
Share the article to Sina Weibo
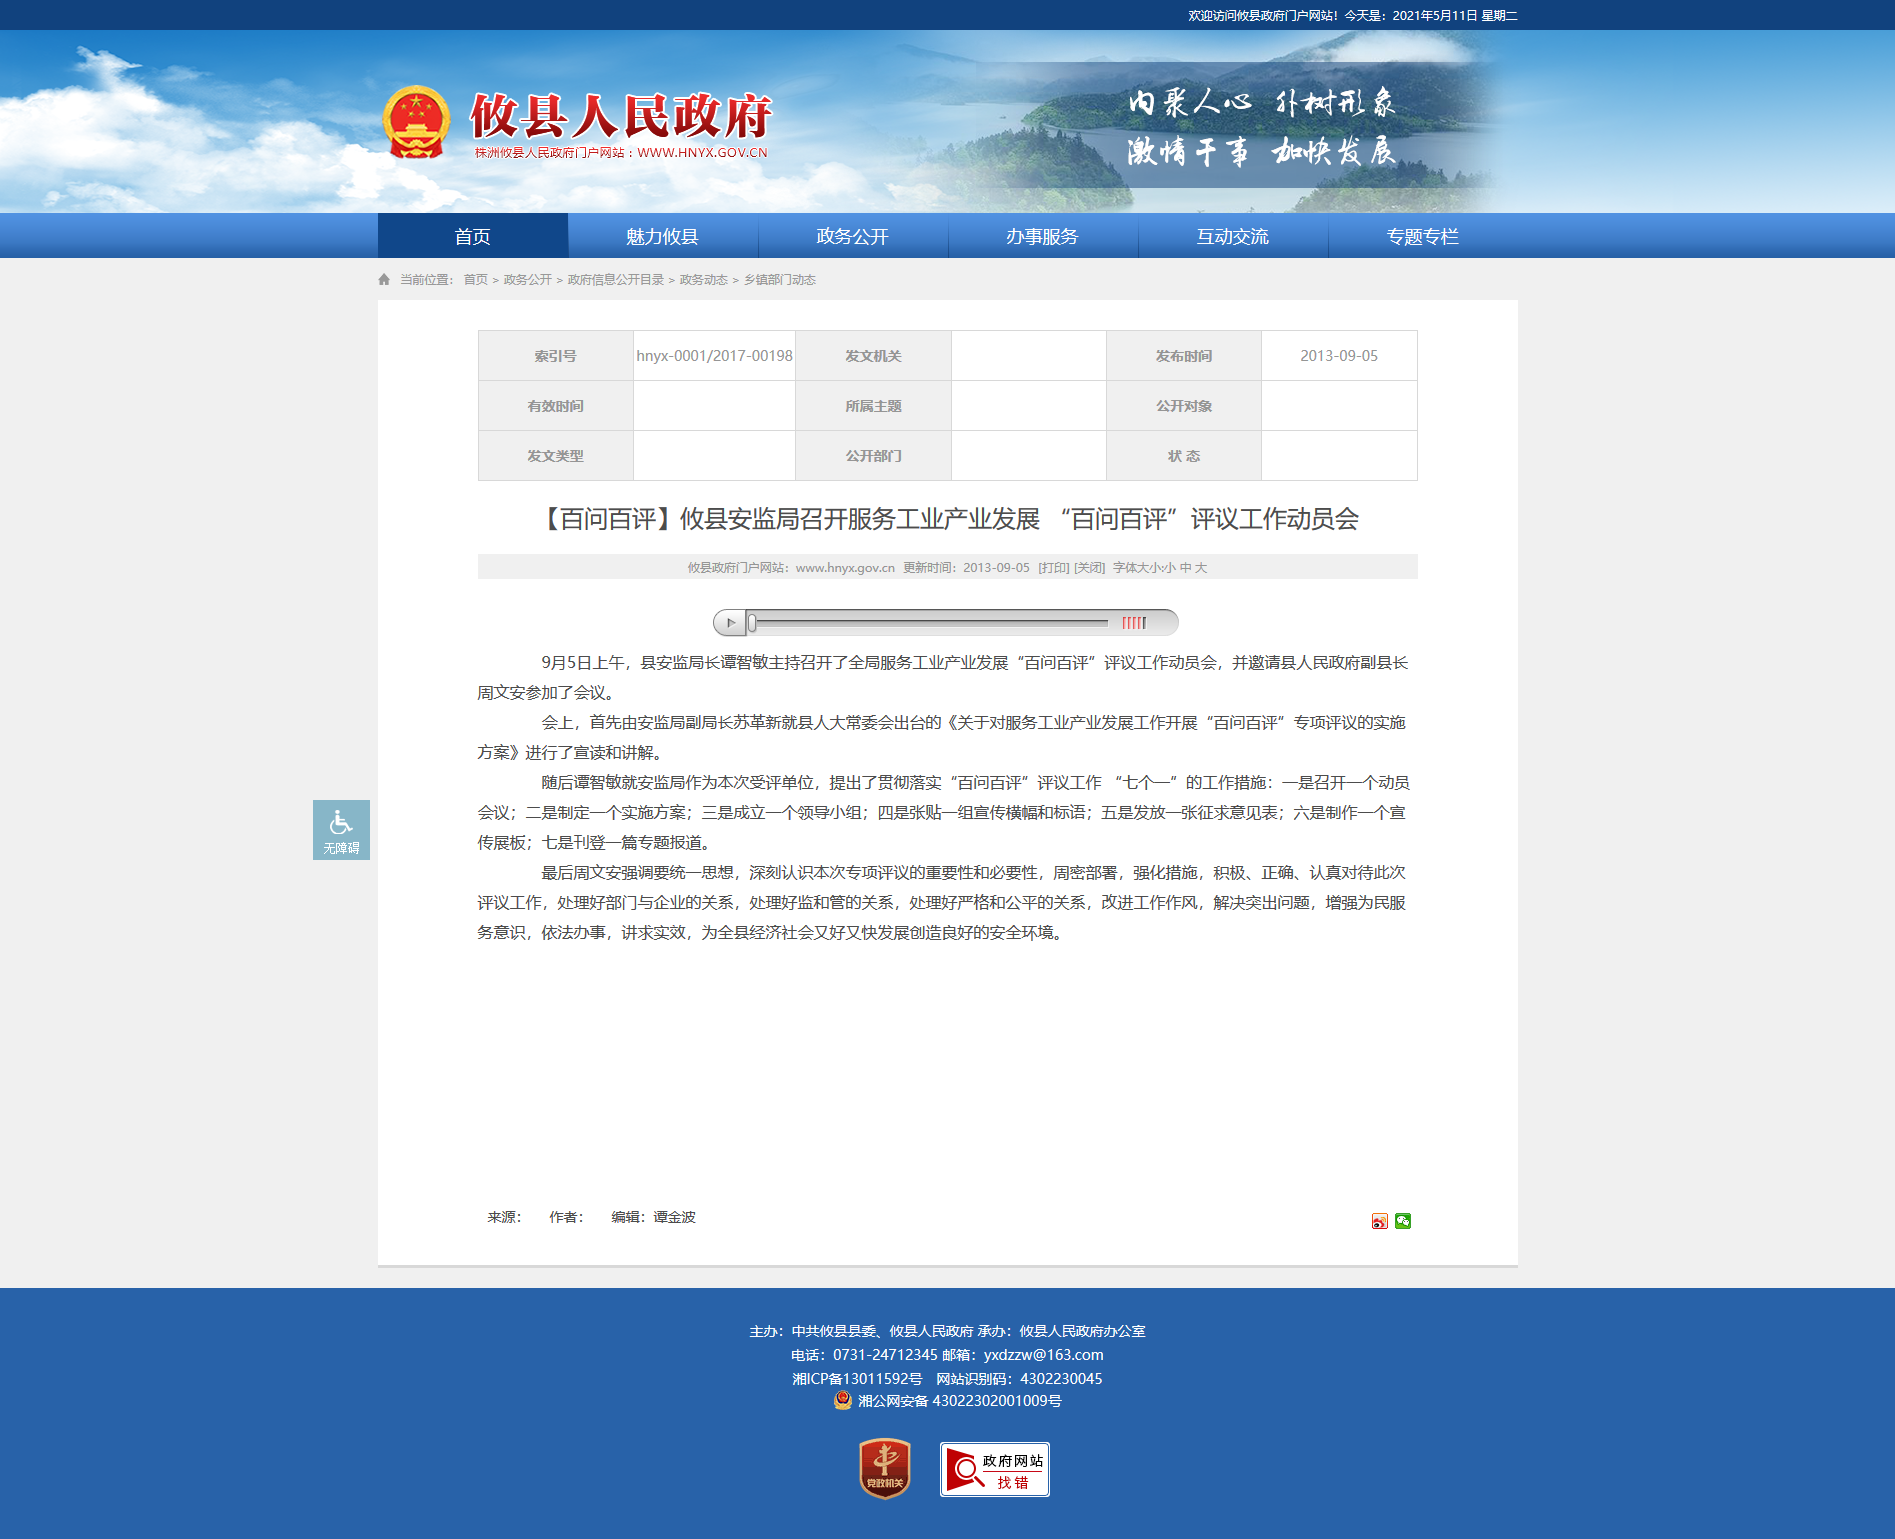pos(1379,1221)
